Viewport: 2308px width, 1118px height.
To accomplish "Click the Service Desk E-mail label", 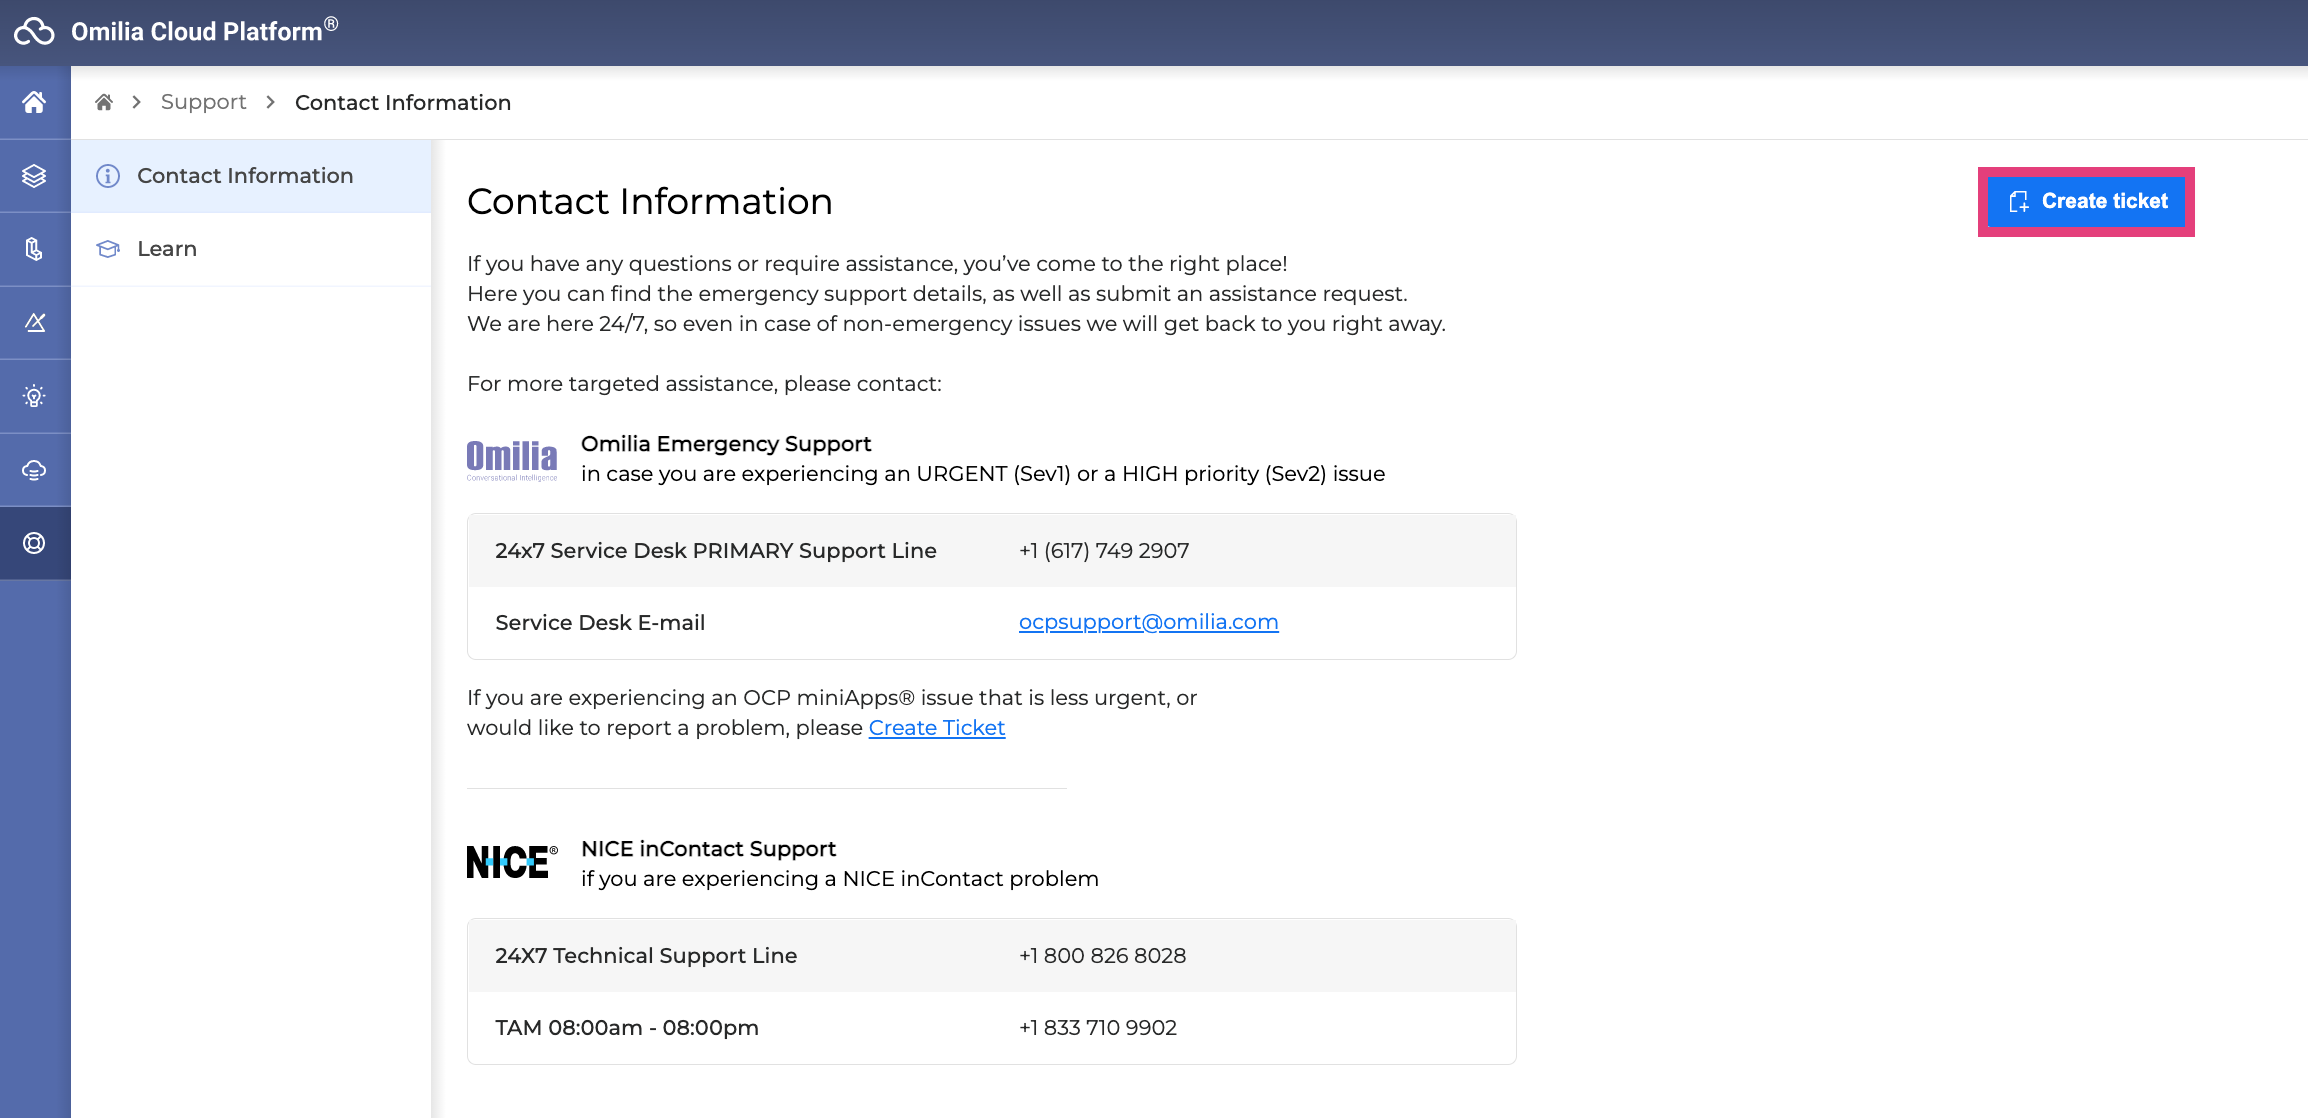I will 600,623.
